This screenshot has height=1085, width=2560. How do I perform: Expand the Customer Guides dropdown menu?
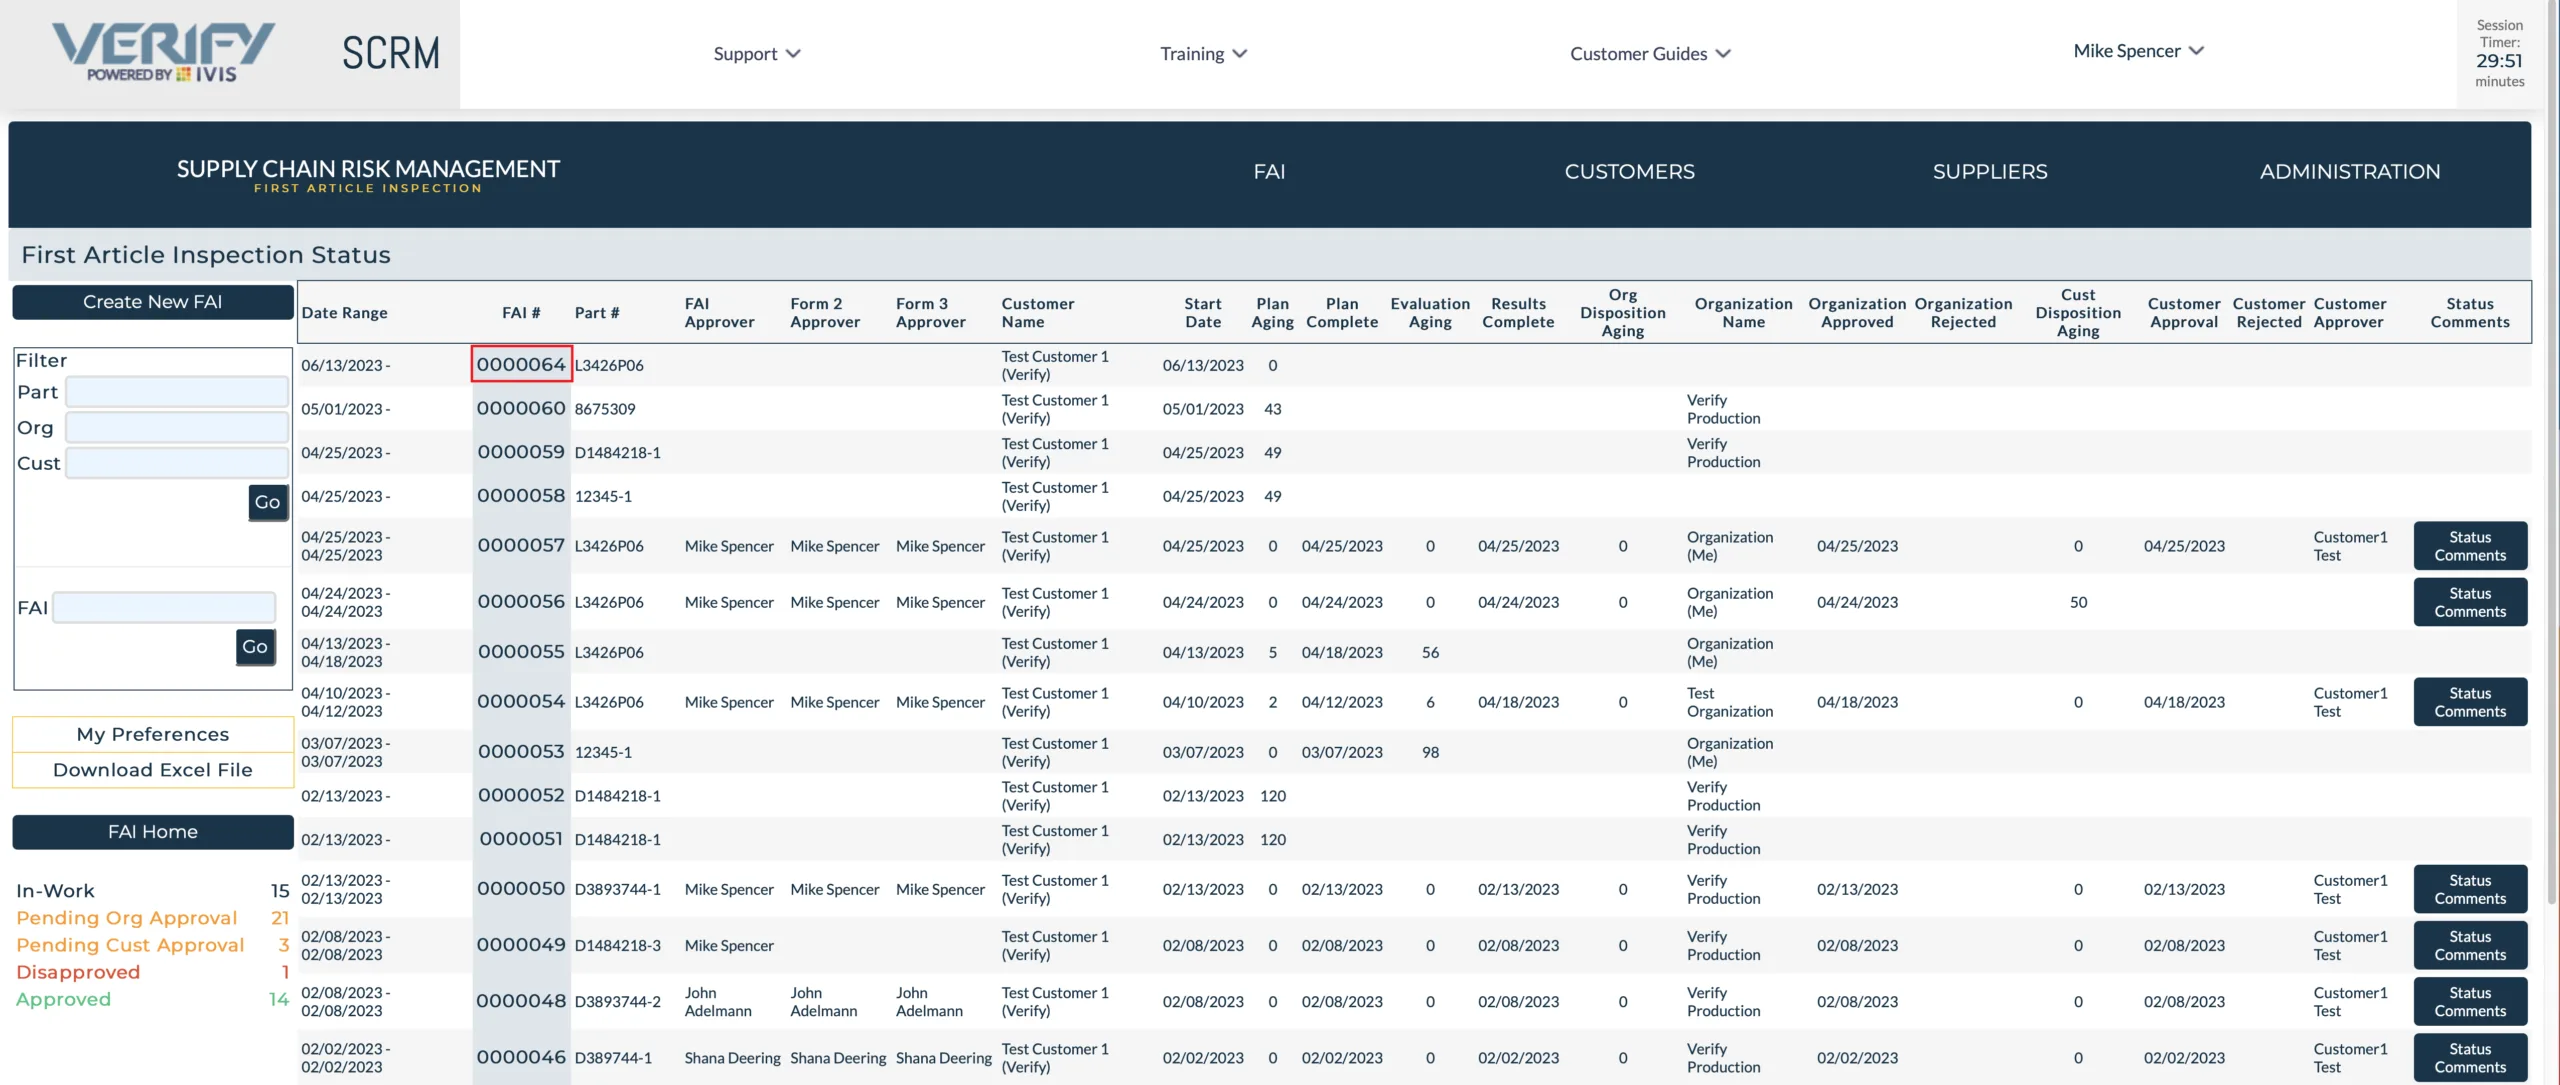[x=1647, y=54]
